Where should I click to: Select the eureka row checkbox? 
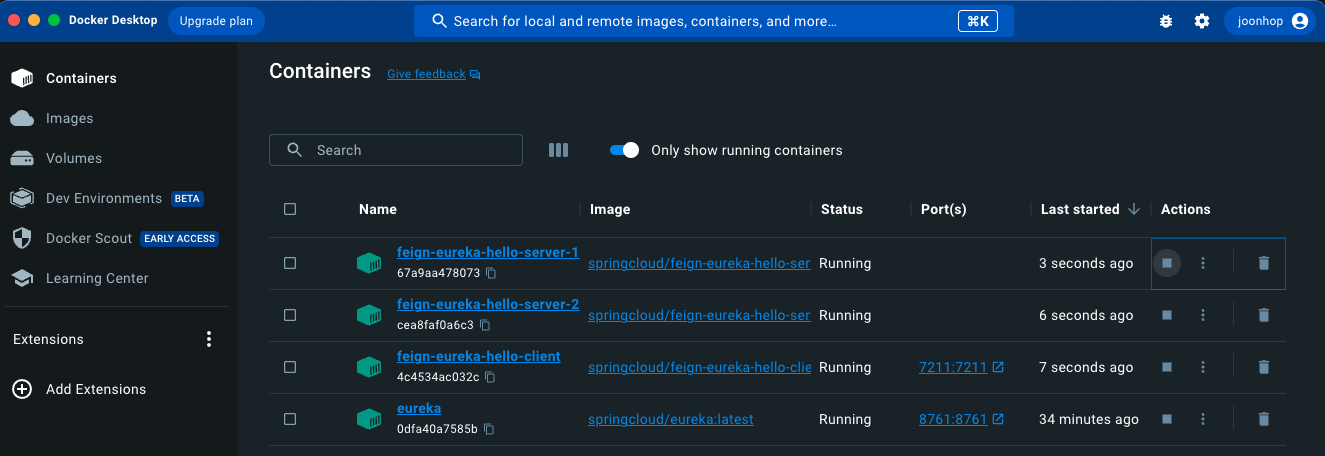tap(290, 419)
